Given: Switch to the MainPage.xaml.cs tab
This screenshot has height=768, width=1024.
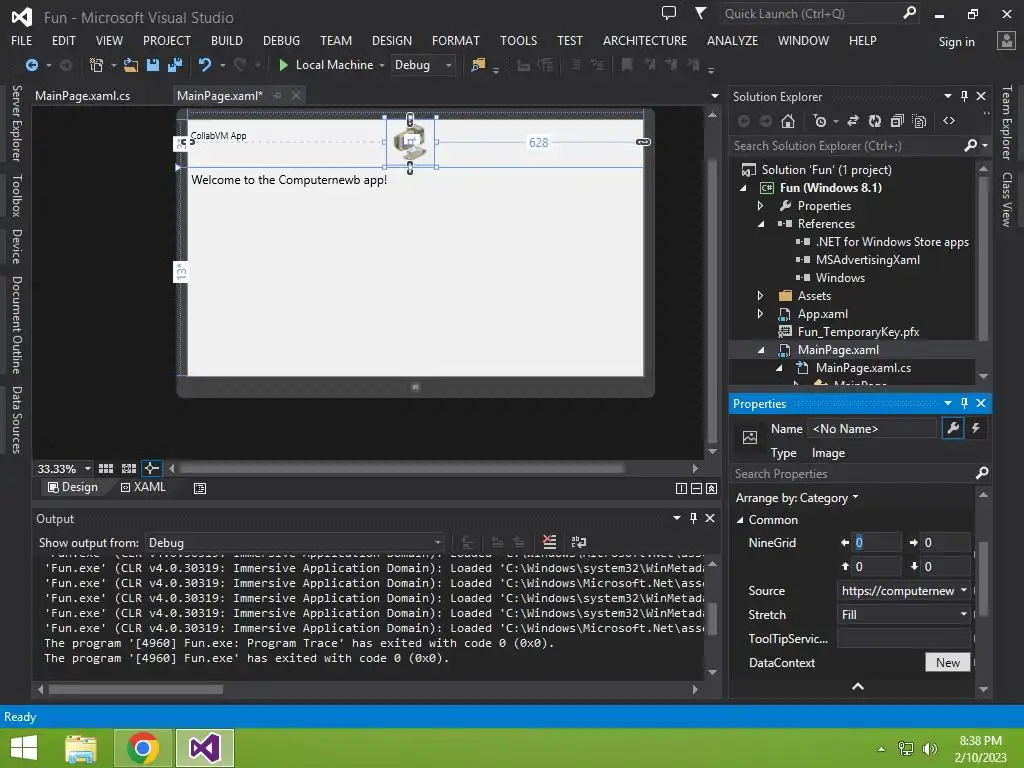Looking at the screenshot, I should pos(82,95).
